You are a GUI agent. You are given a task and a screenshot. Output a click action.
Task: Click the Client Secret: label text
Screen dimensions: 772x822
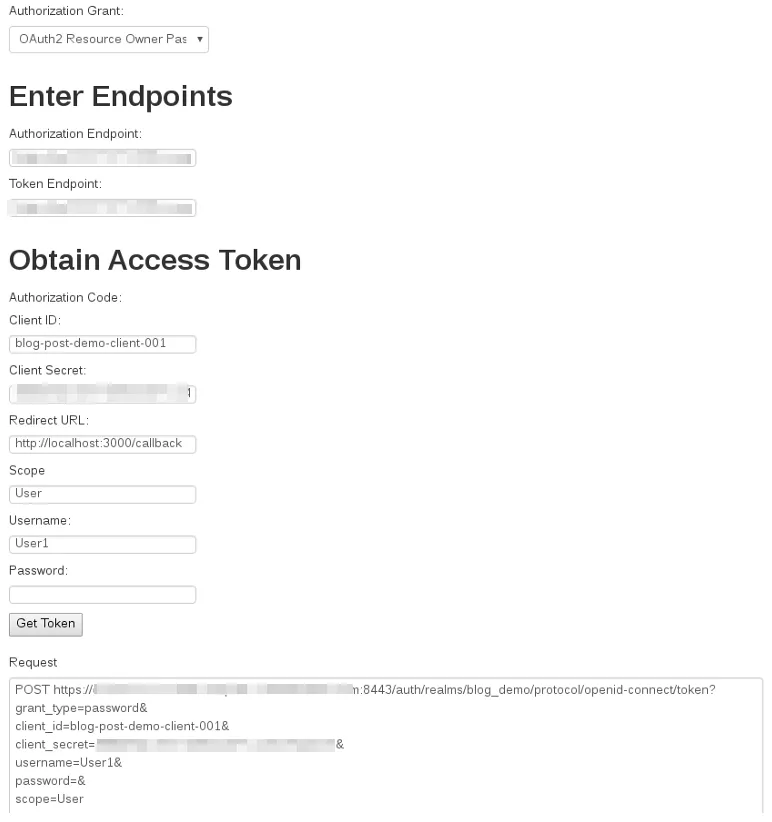pos(47,371)
